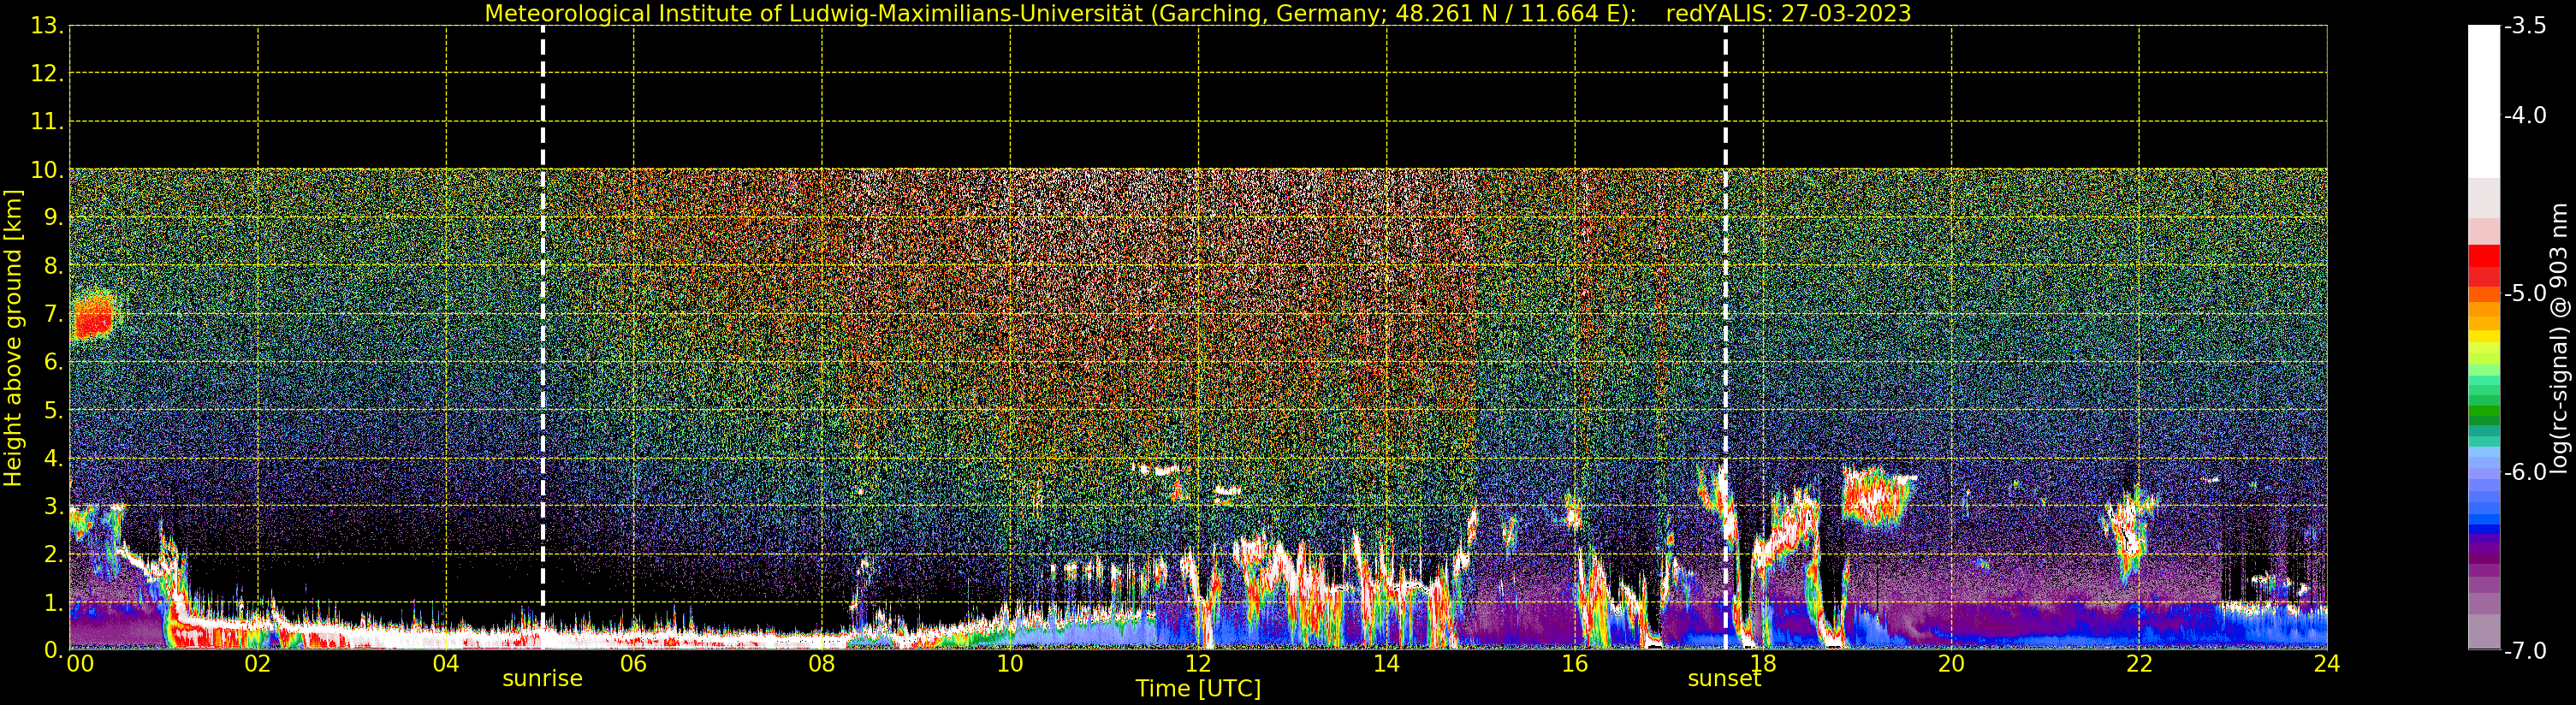Viewport: 2576px width, 705px height.
Task: Click the '0.' tick on the height axis
Action: pos(53,650)
